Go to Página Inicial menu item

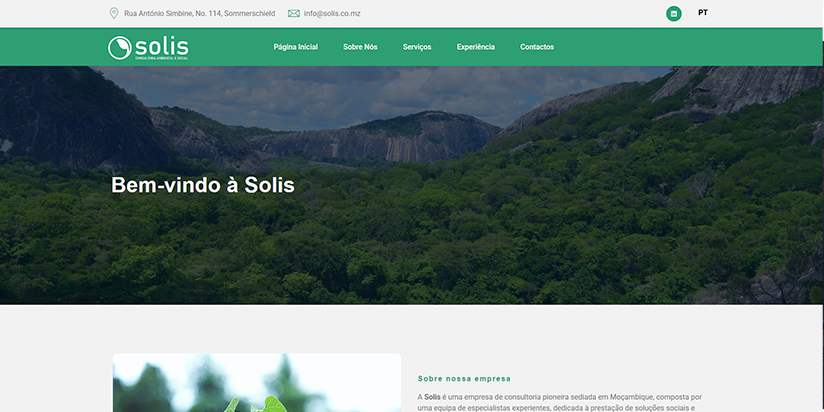click(x=295, y=47)
